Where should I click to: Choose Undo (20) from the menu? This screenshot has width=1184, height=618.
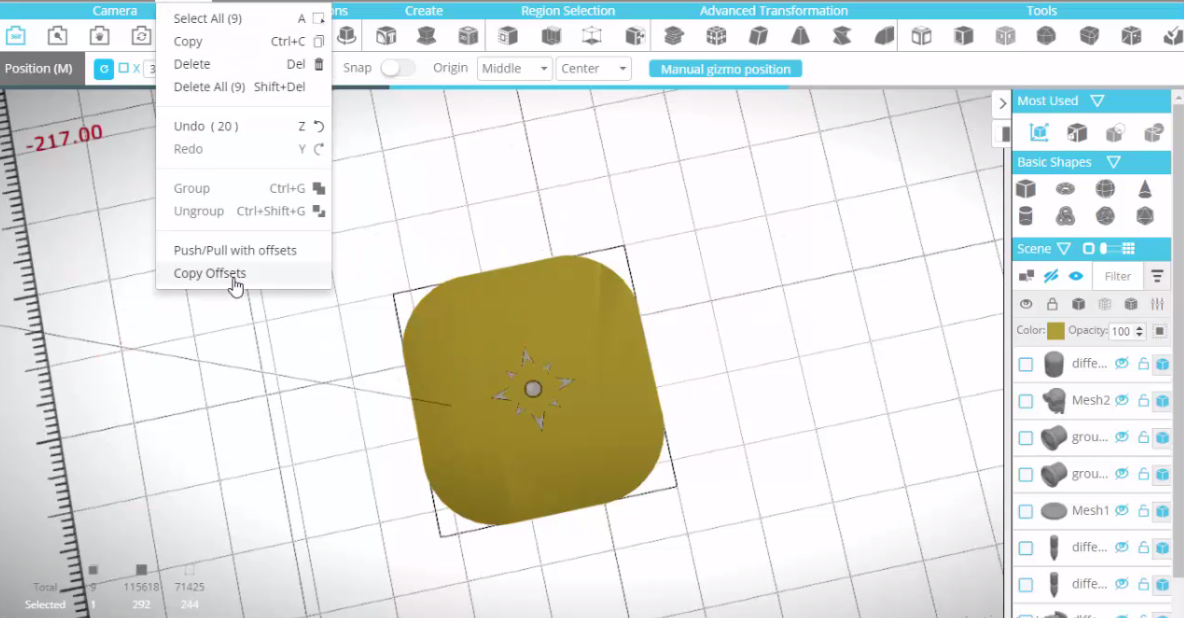click(x=244, y=126)
